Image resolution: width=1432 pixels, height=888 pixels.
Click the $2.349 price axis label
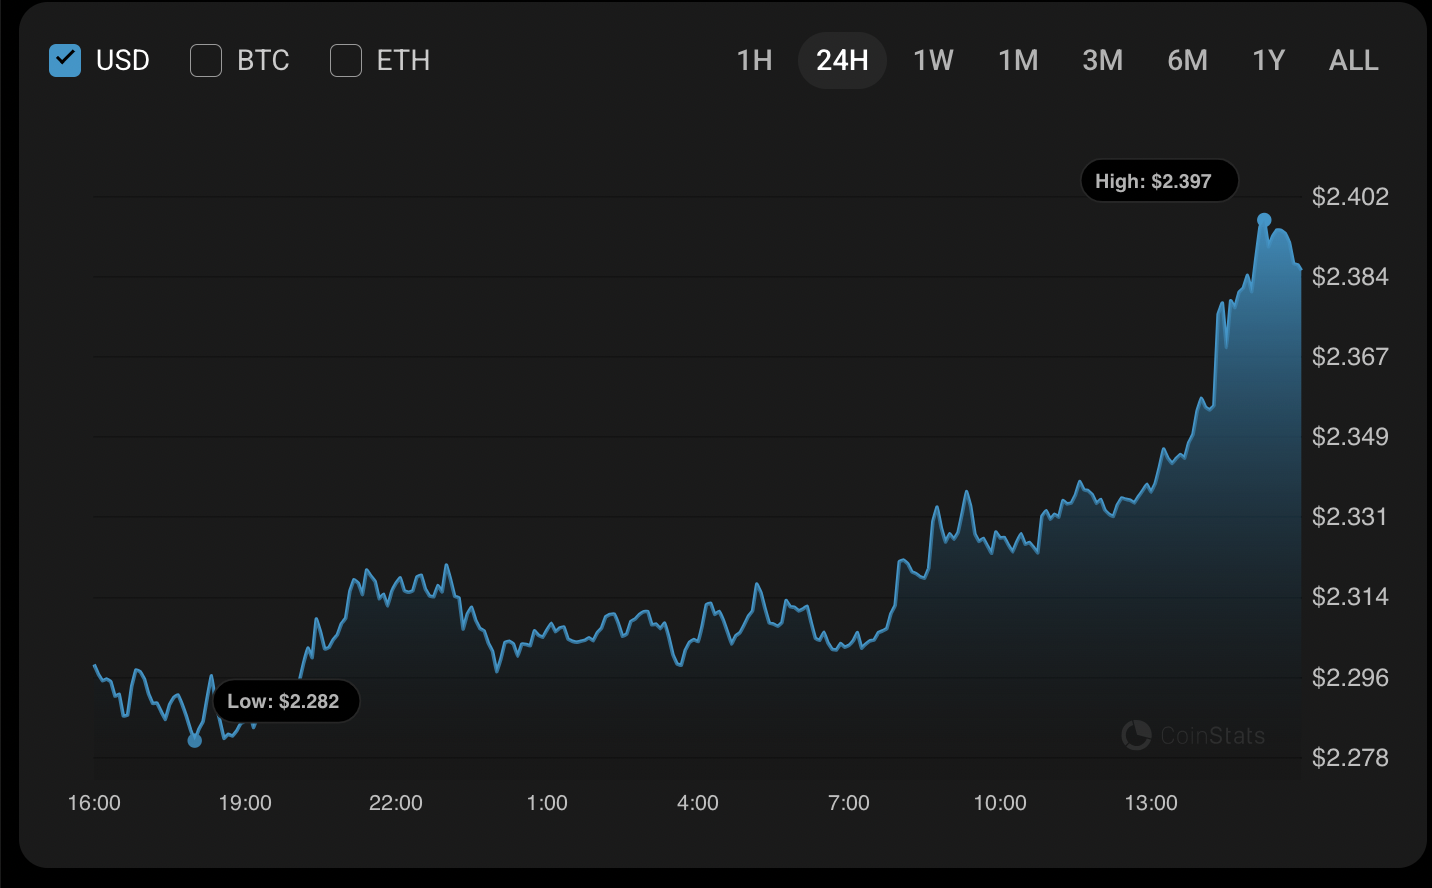(1350, 437)
